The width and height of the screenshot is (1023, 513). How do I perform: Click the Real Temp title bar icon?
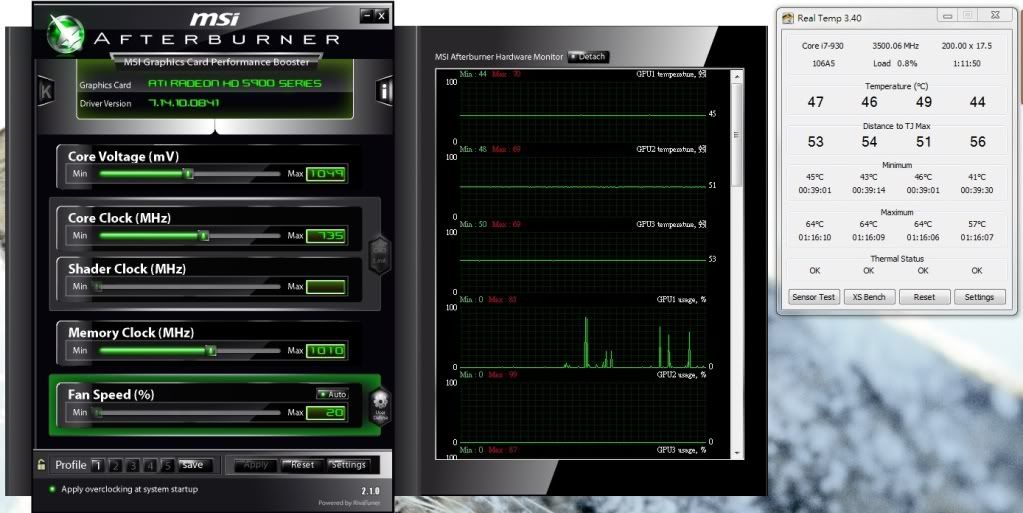pos(789,17)
